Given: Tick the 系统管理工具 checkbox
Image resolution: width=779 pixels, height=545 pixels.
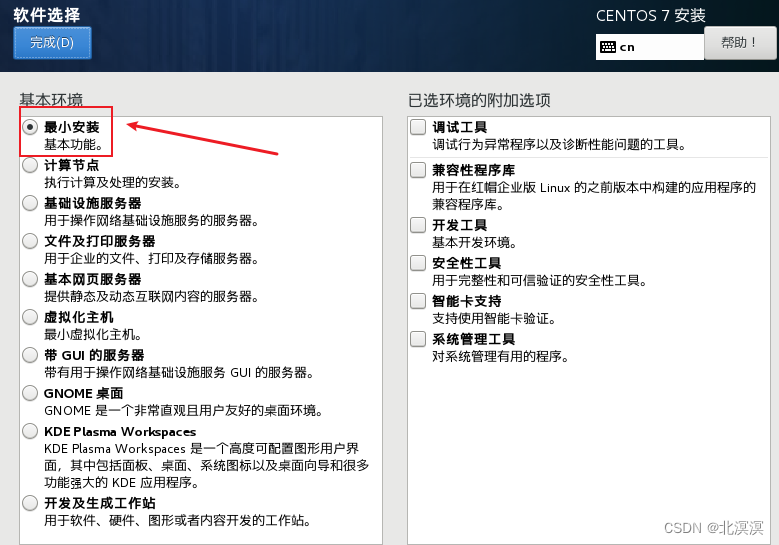Looking at the screenshot, I should click(418, 339).
